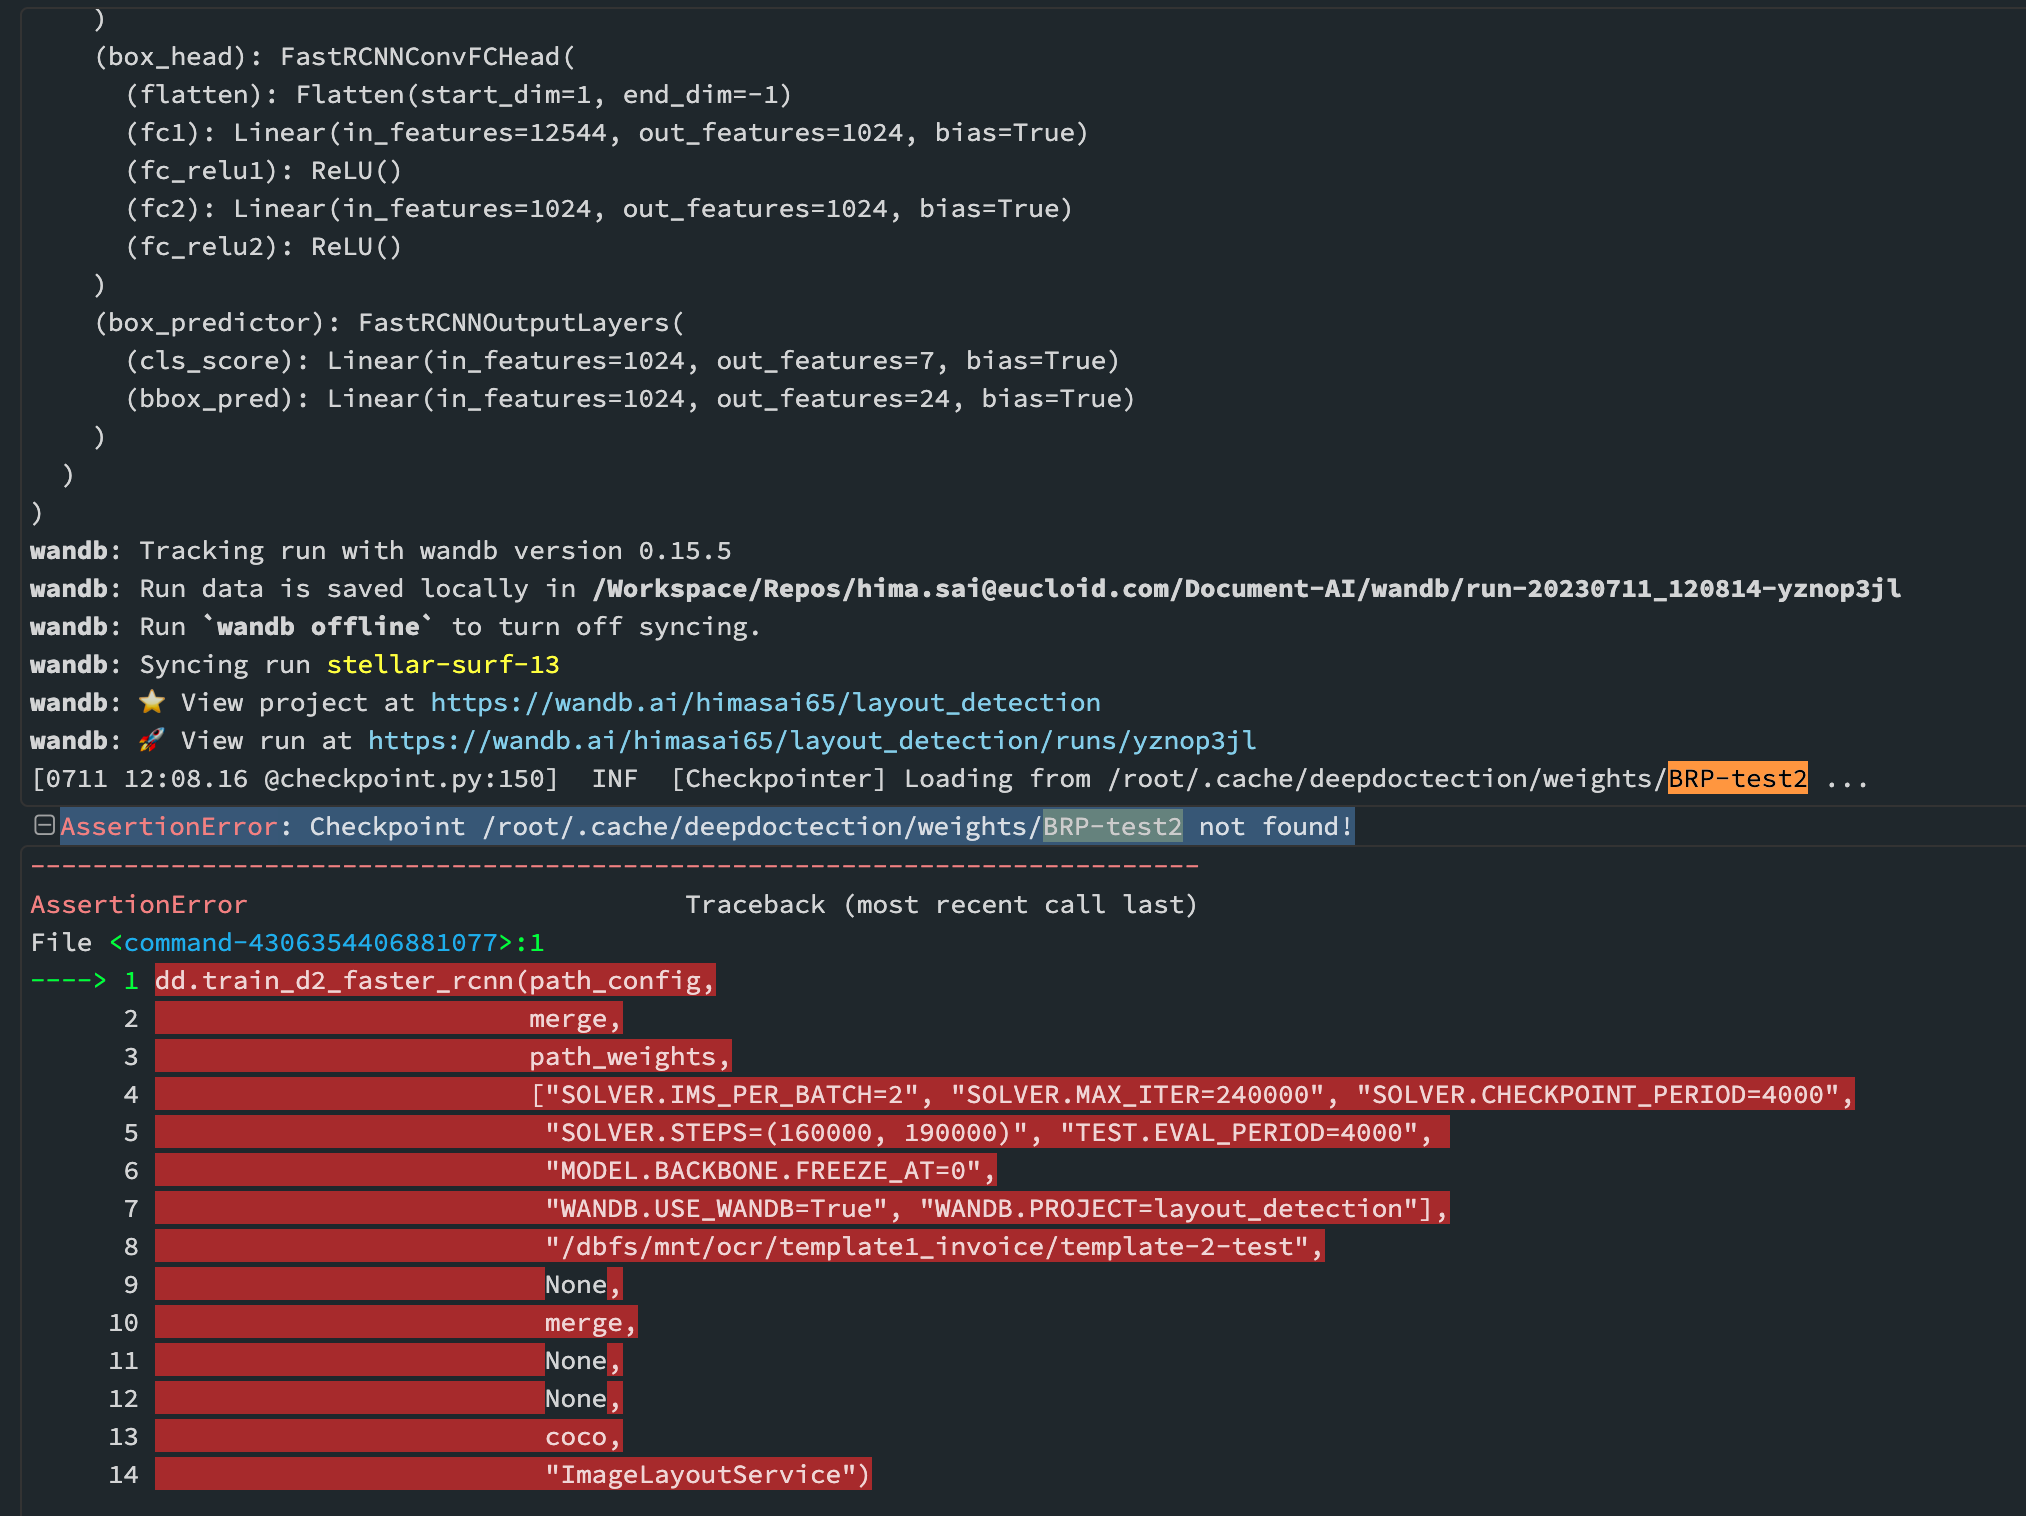The image size is (2026, 1516).
Task: Click the rocket icon before the run link
Action: click(152, 740)
